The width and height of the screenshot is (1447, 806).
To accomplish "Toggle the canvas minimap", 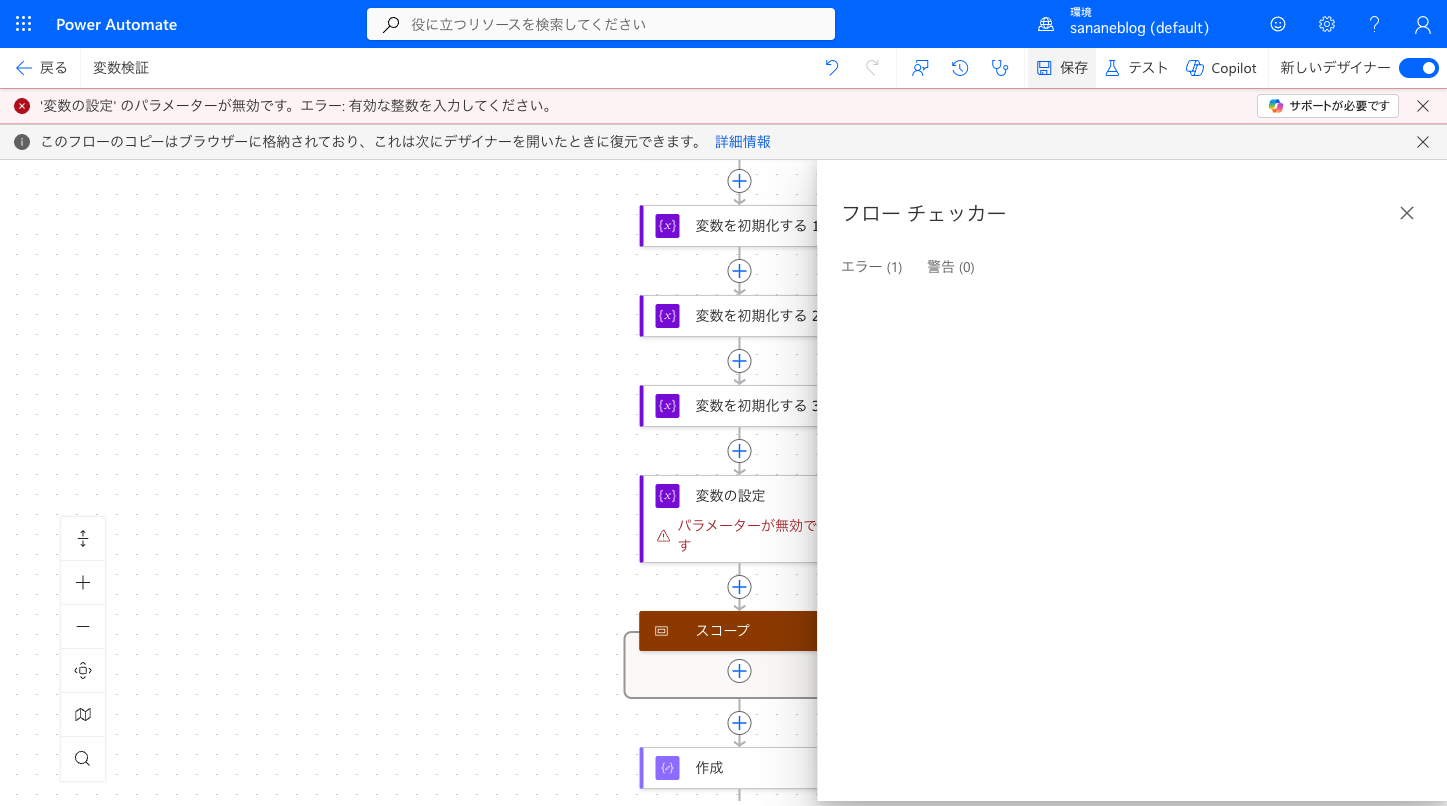I will (83, 715).
